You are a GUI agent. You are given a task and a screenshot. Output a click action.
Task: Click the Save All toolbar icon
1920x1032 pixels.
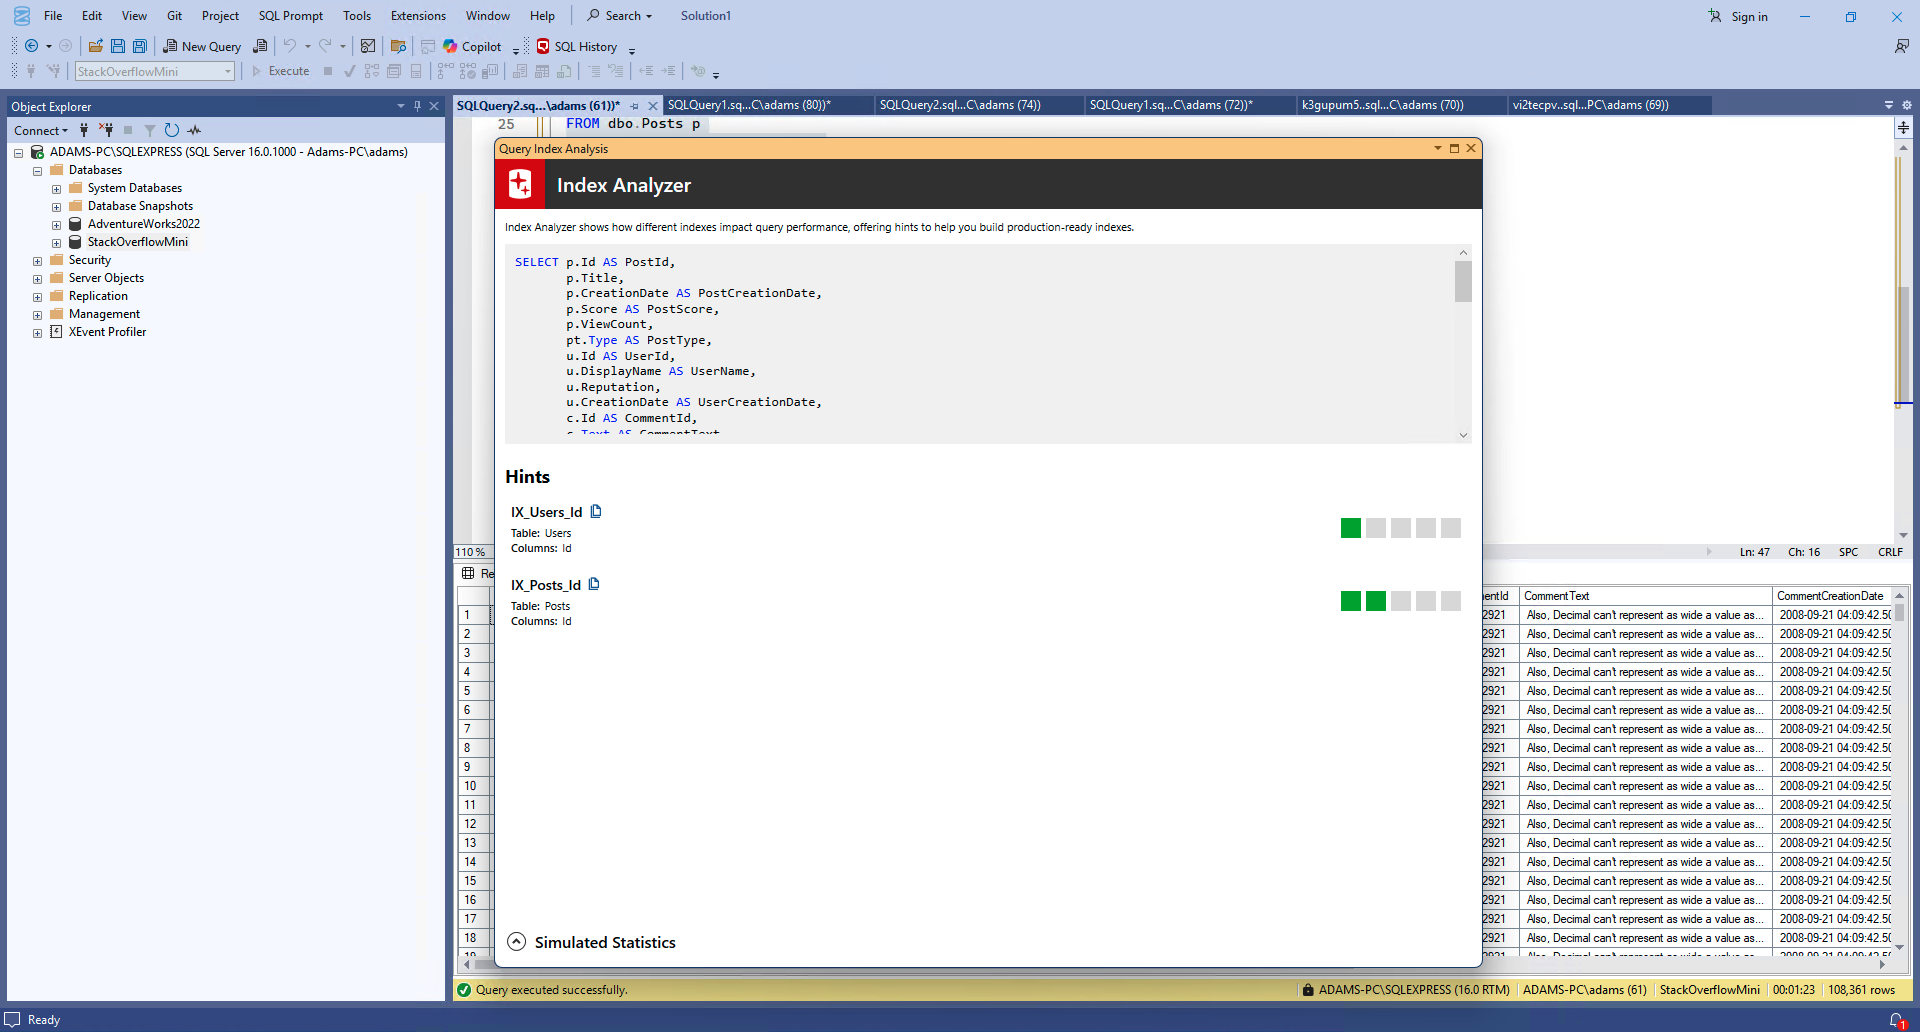pyautogui.click(x=140, y=46)
